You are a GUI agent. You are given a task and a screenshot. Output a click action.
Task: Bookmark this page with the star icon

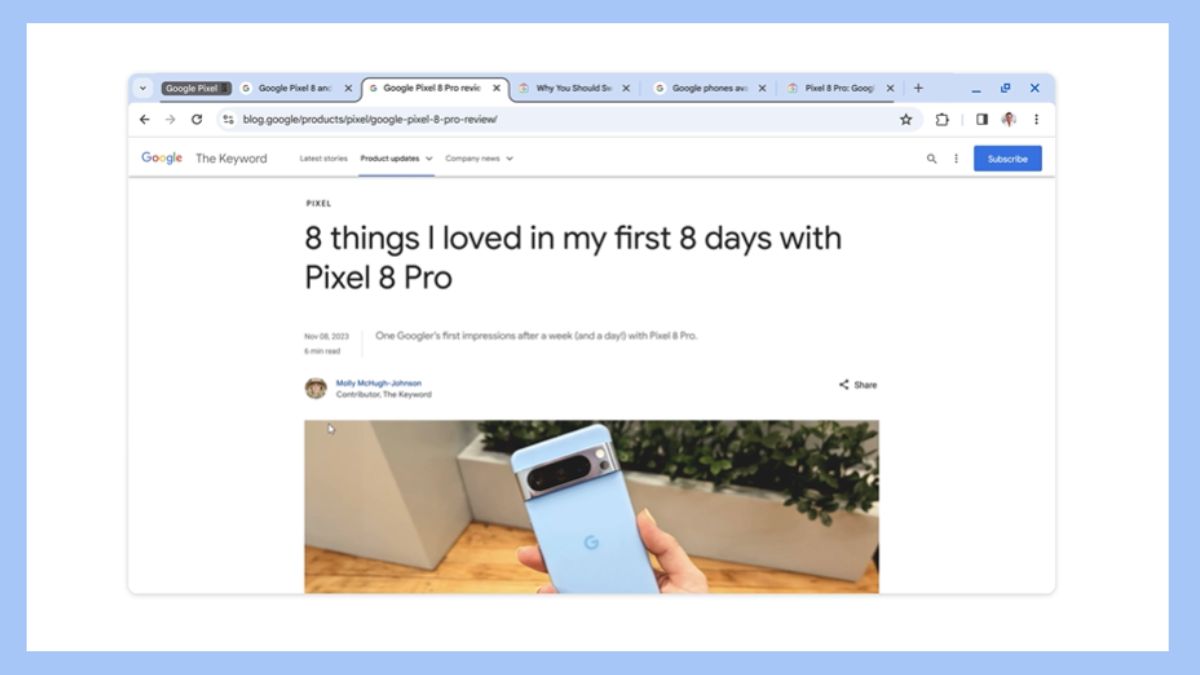click(x=906, y=119)
